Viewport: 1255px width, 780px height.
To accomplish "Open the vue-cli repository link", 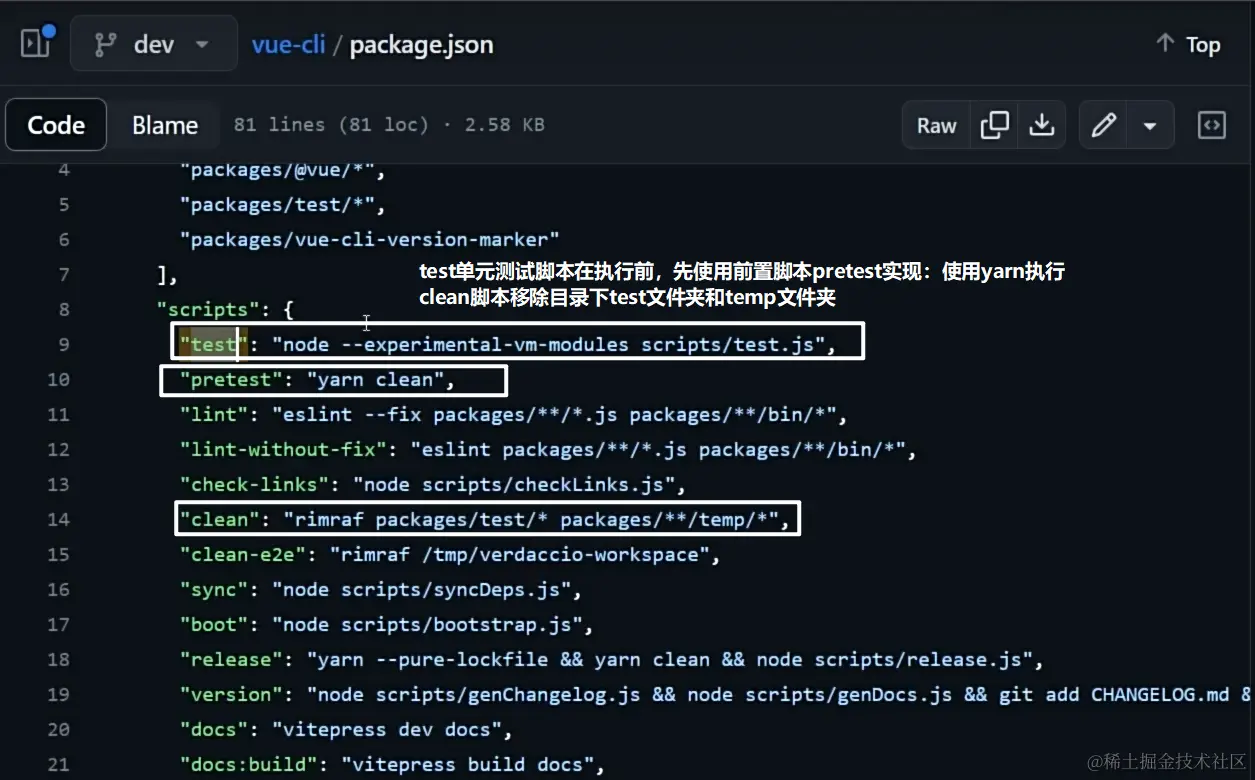I will coord(288,45).
